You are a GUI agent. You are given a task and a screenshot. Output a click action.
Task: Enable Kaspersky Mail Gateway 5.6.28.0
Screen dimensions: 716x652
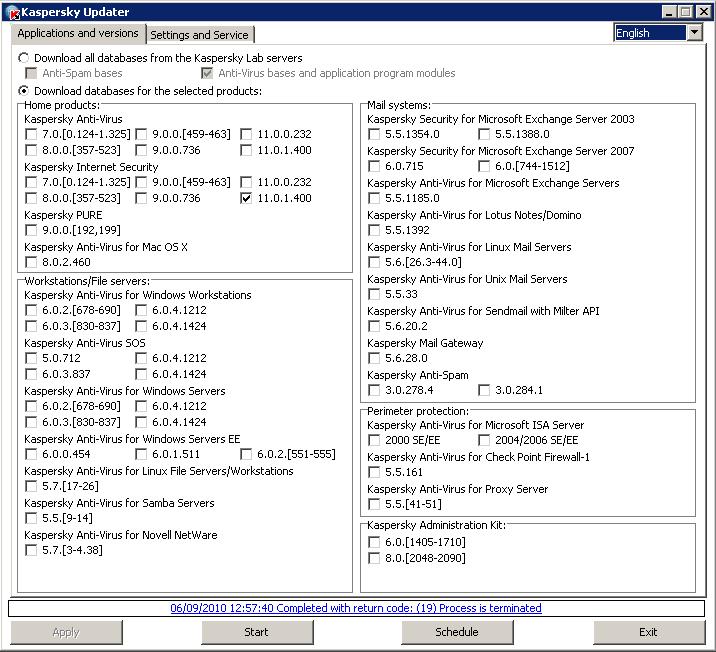374,358
